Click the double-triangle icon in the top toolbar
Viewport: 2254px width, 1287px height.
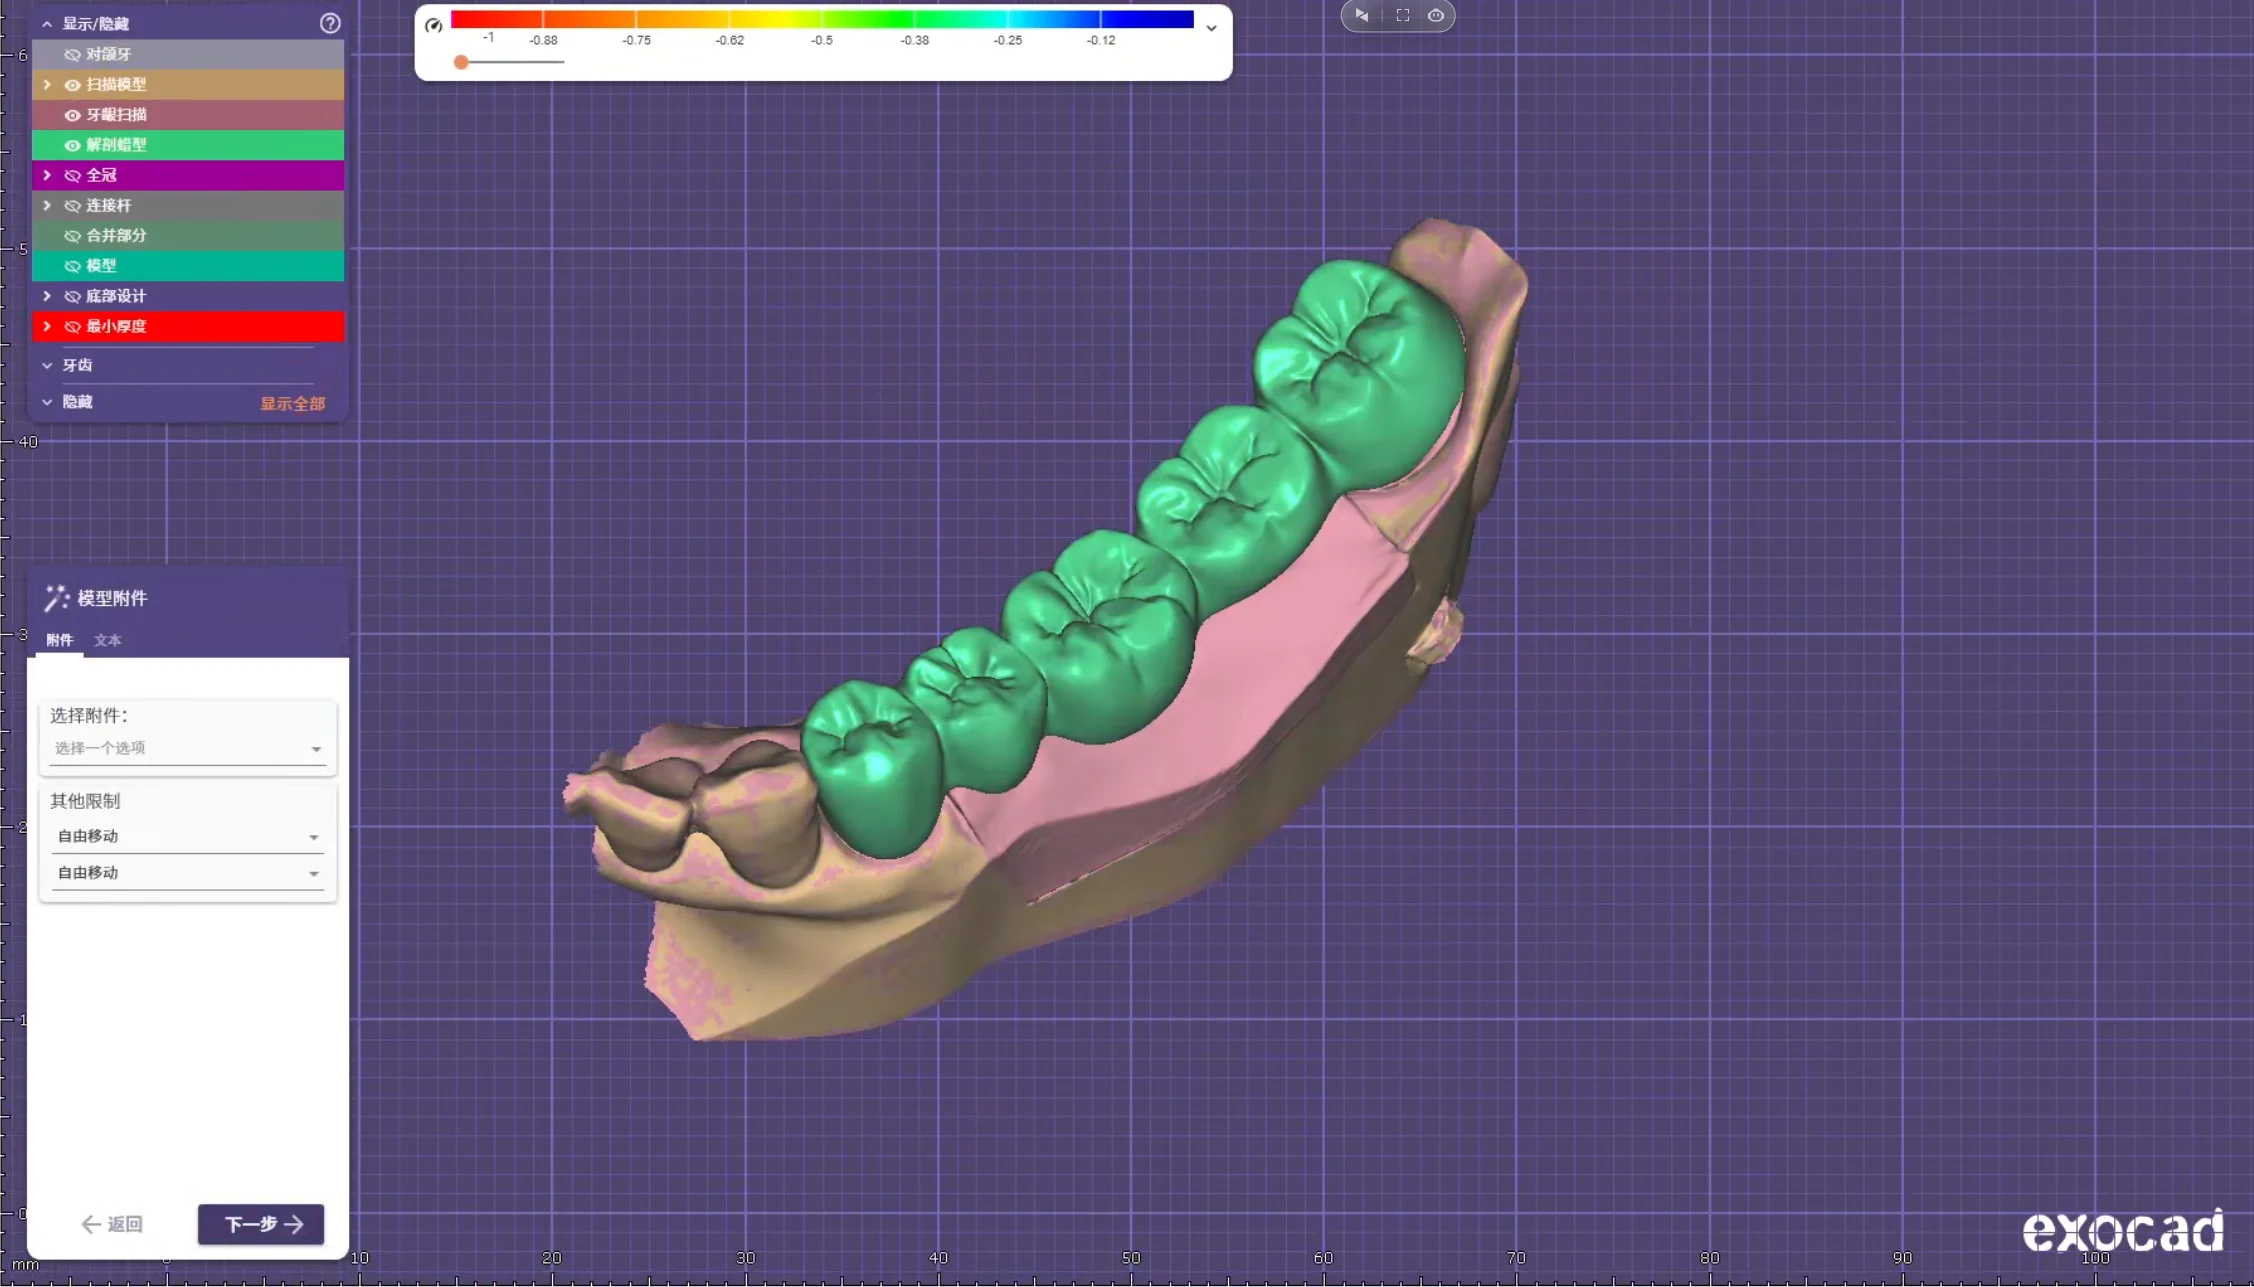(x=1361, y=15)
